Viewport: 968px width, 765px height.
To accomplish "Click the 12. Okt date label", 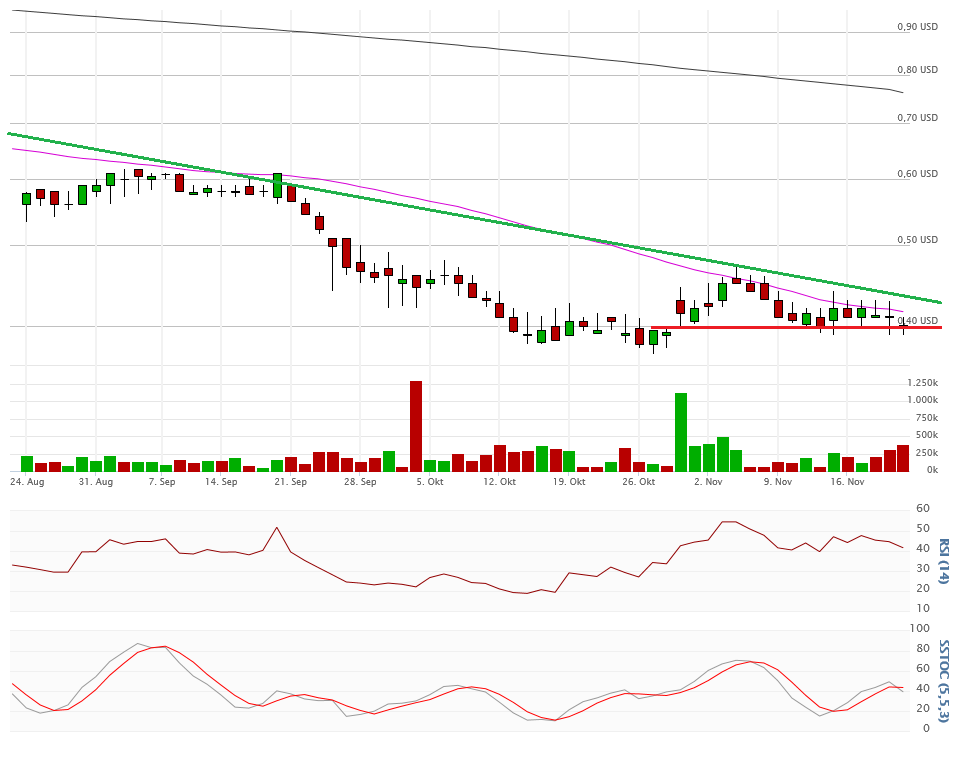I will (499, 482).
